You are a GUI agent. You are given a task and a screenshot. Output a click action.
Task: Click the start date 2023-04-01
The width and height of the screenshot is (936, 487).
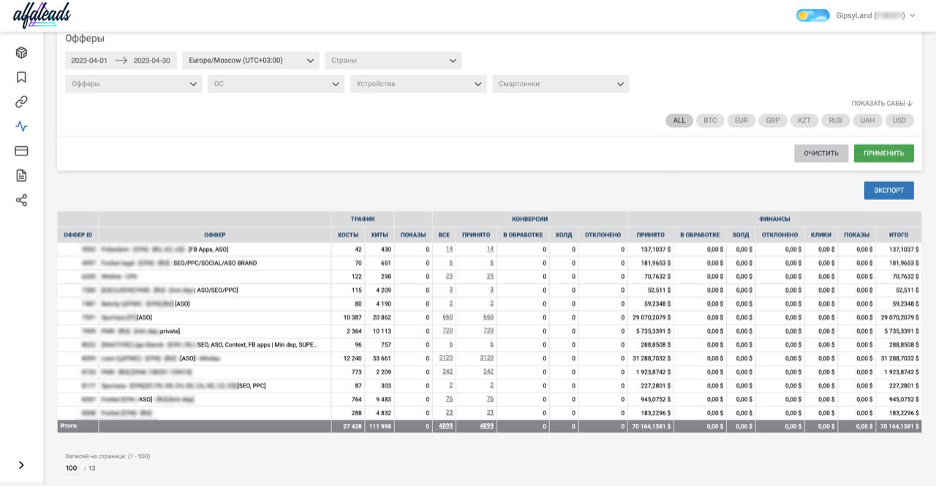89,60
